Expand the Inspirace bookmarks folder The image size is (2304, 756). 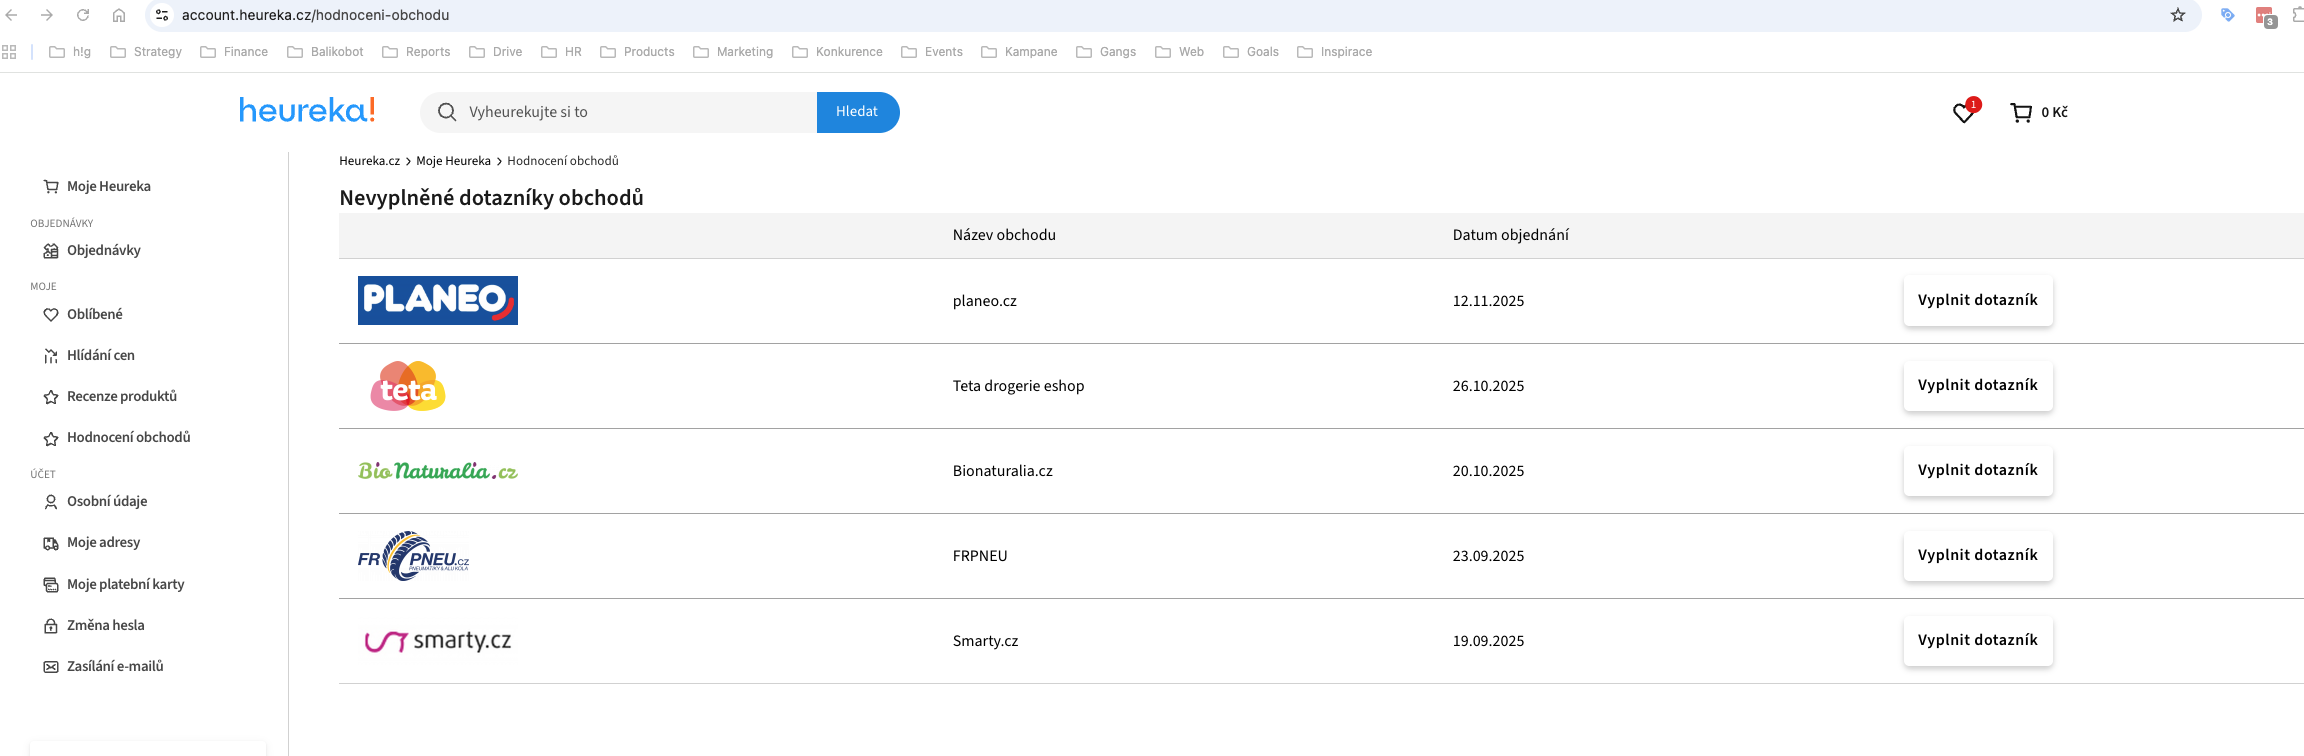pyautogui.click(x=1334, y=52)
